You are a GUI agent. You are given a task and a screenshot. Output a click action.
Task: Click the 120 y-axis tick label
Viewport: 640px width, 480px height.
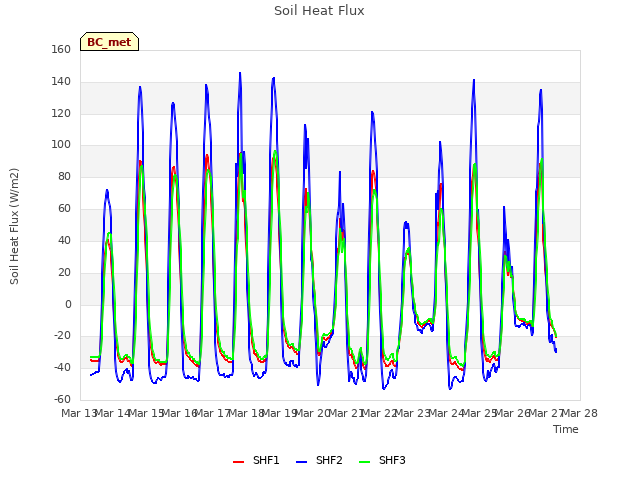pyautogui.click(x=61, y=113)
